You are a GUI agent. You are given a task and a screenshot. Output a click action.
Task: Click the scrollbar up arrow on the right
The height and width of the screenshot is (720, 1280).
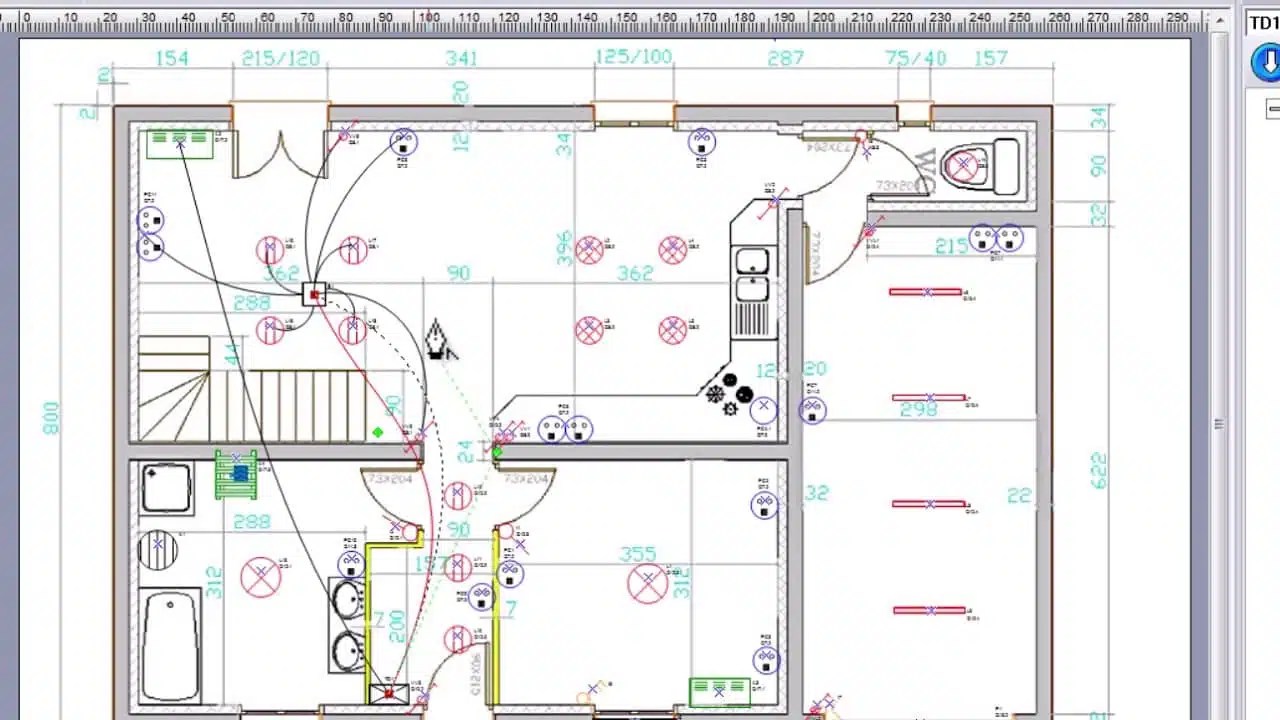[x=1220, y=17]
